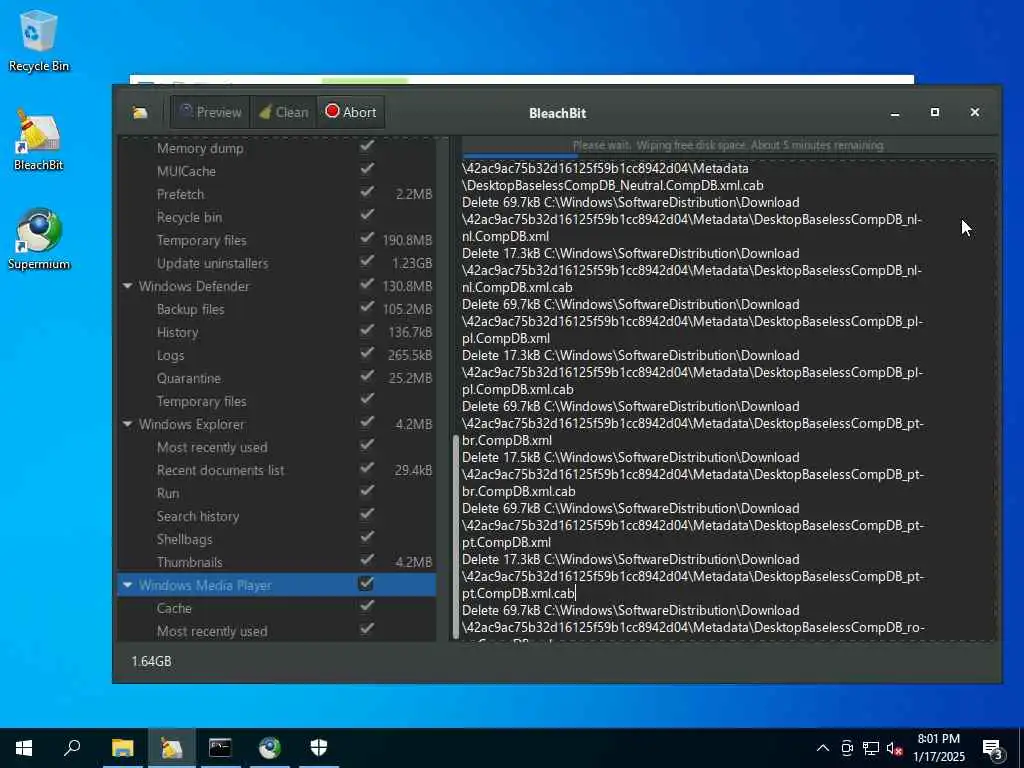1024x768 pixels.
Task: Toggle the Recycle bin checkbox
Action: coord(366,215)
